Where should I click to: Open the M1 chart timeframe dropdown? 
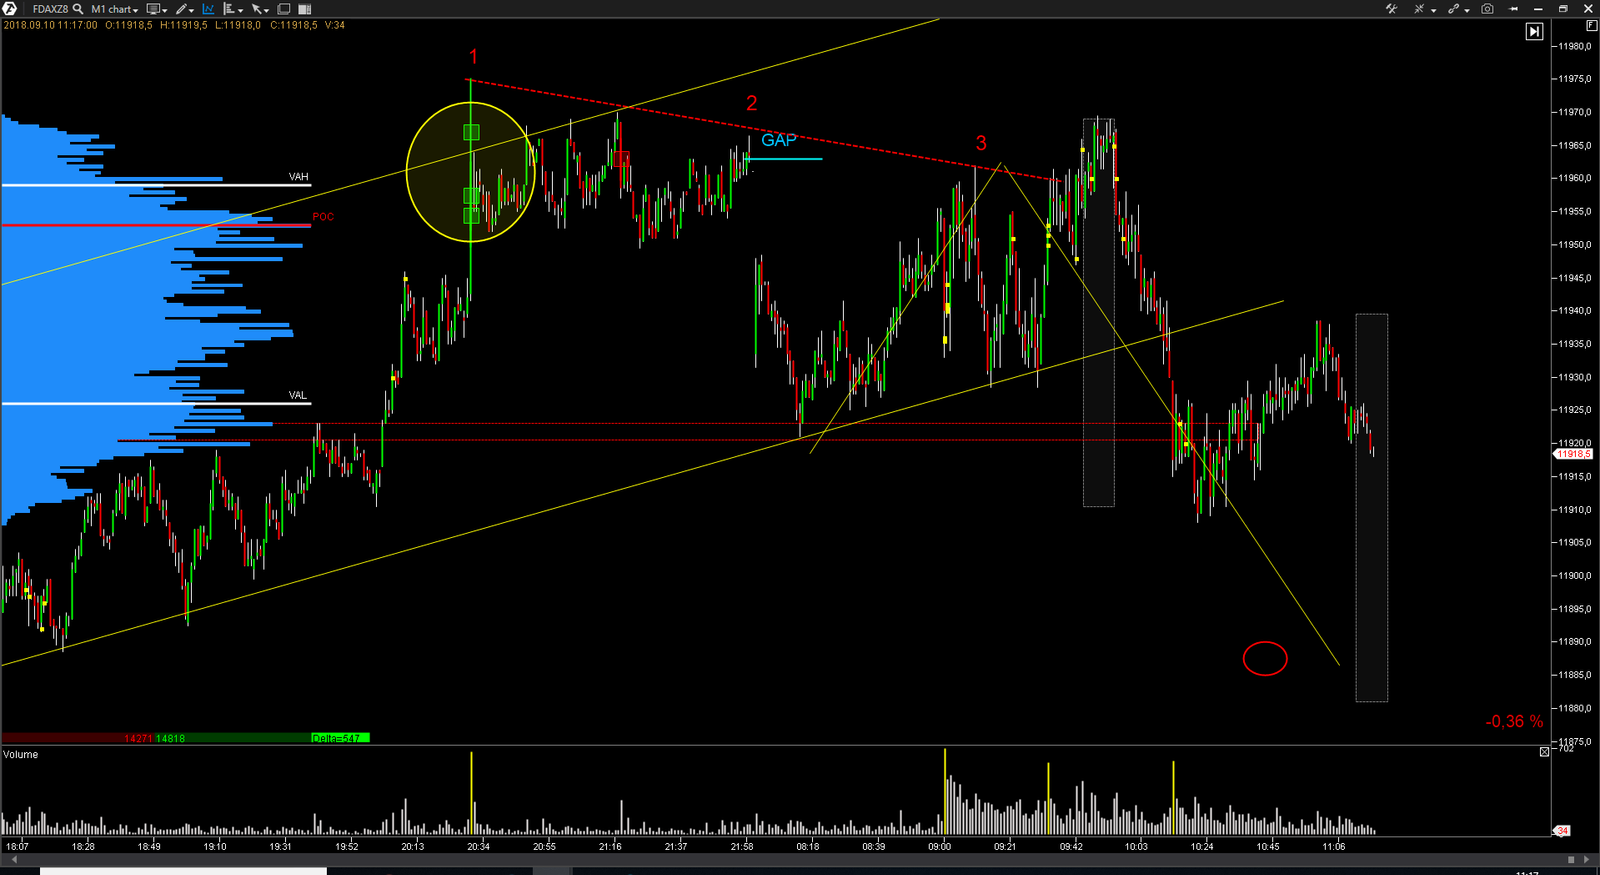point(114,10)
